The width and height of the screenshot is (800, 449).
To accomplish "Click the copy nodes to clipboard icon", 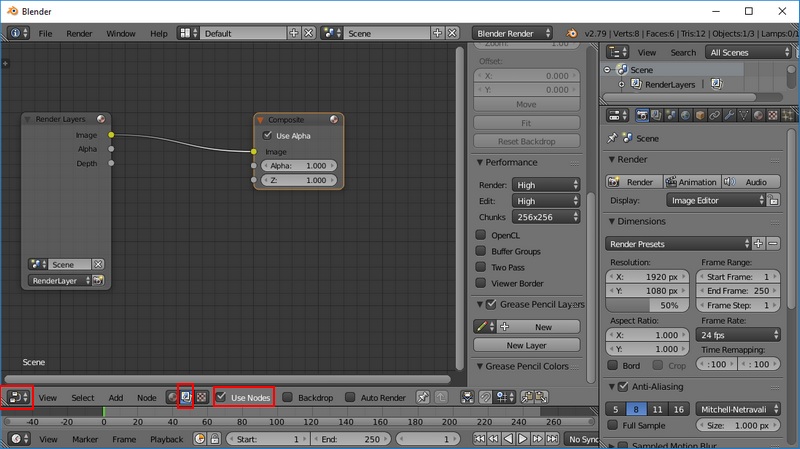I will (x=527, y=397).
